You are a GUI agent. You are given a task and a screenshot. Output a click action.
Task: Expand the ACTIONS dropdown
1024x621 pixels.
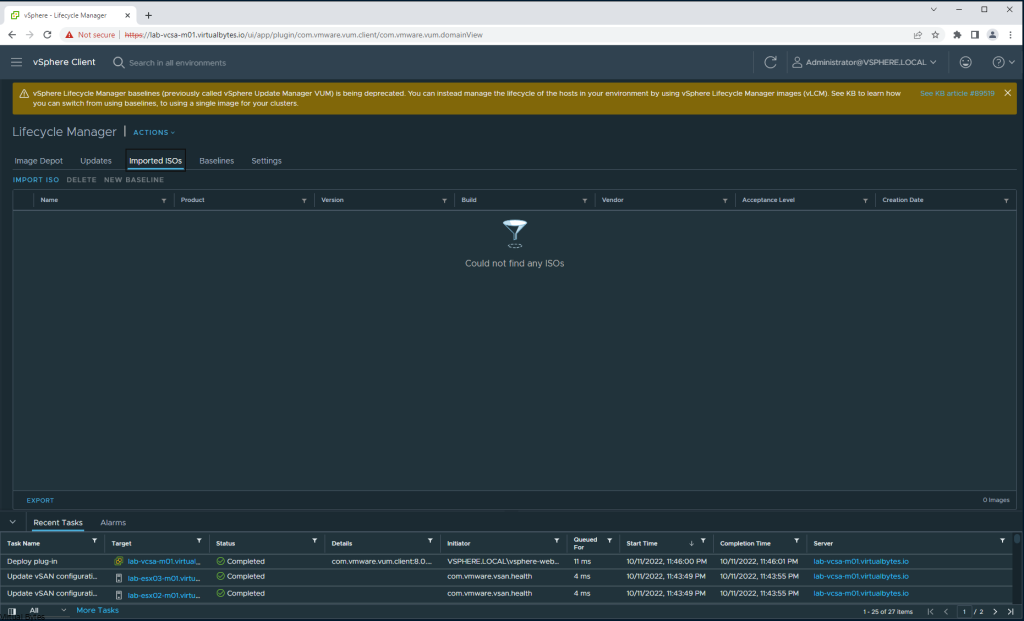tap(154, 133)
